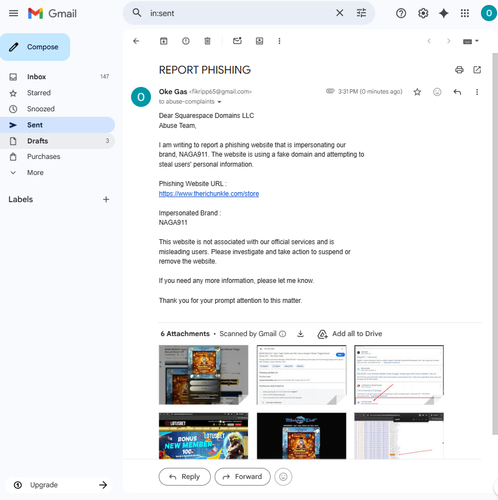Open the first game screenshot attachment
The height and width of the screenshot is (500, 498).
coord(203,375)
